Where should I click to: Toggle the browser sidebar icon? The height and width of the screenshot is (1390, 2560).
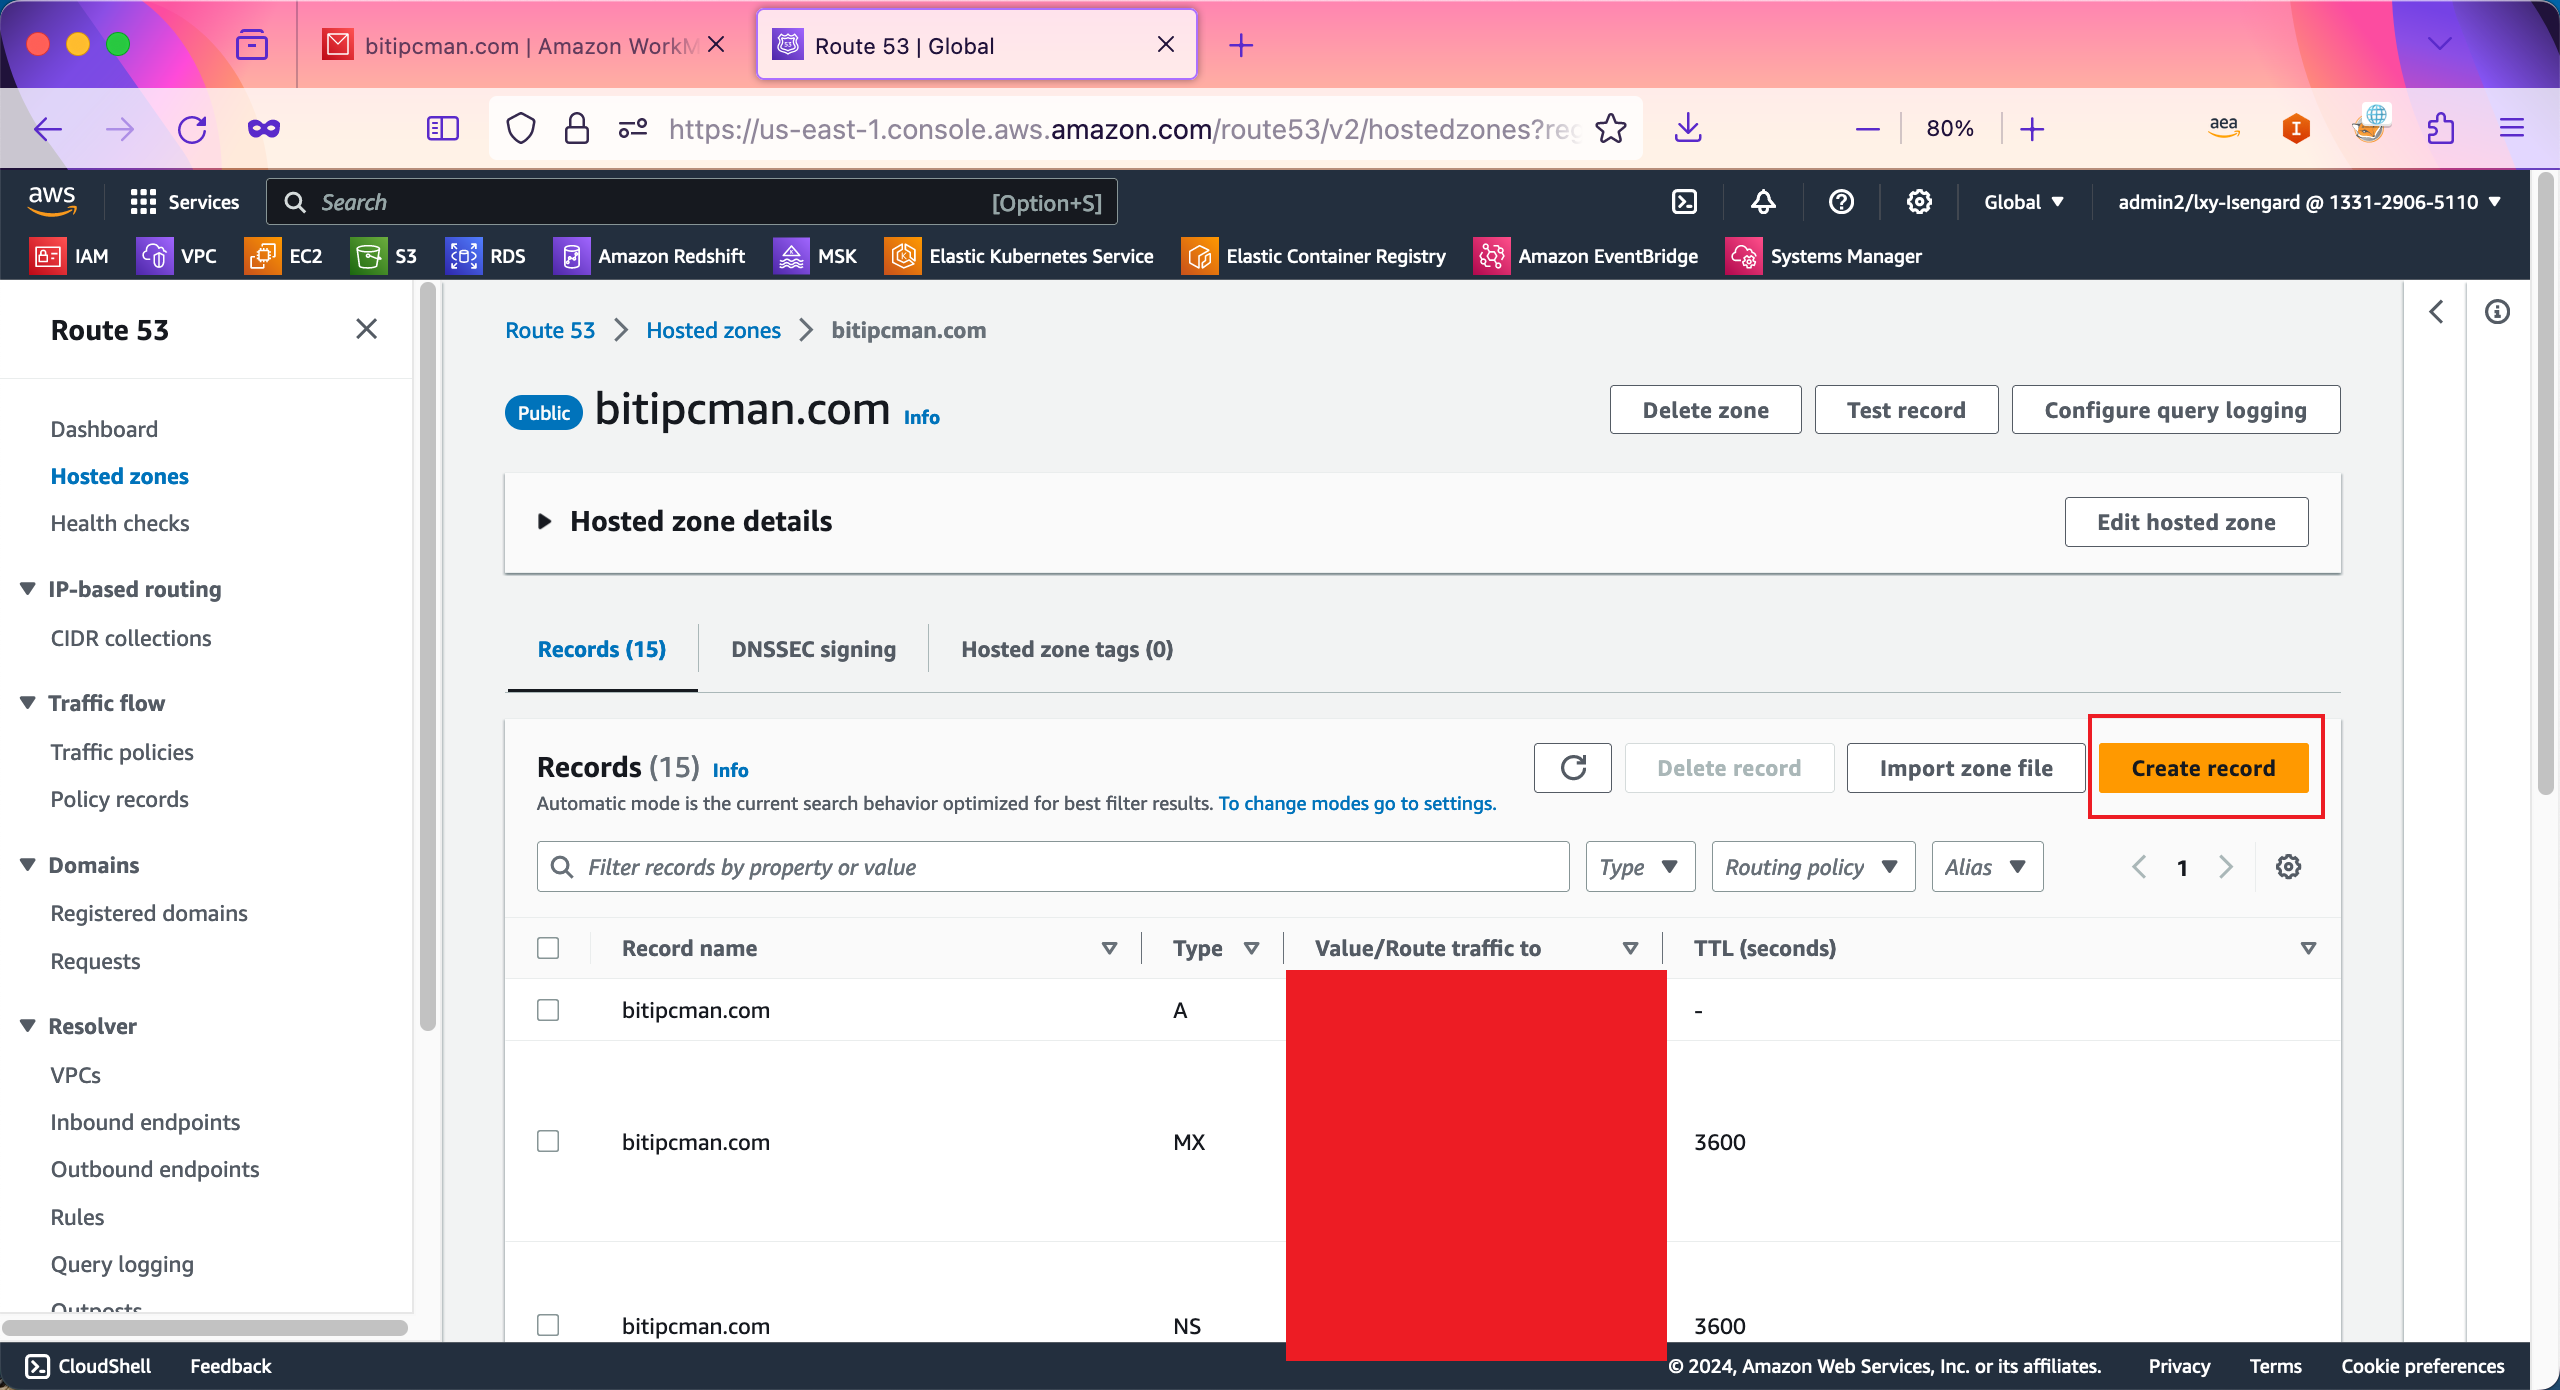point(442,128)
